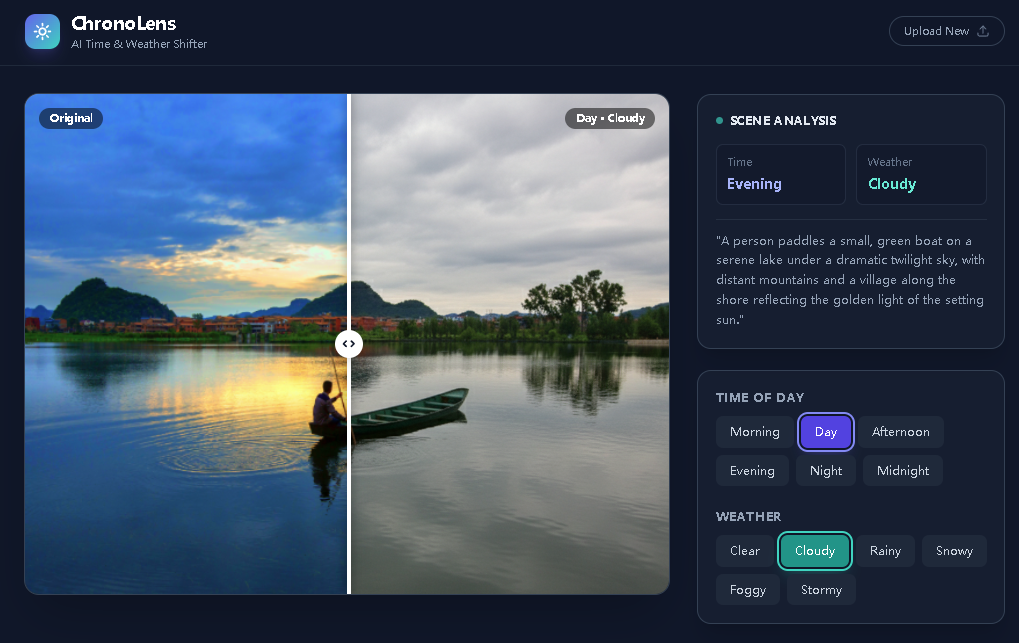1019x643 pixels.
Task: Click the comparison slider handle
Action: point(348,343)
